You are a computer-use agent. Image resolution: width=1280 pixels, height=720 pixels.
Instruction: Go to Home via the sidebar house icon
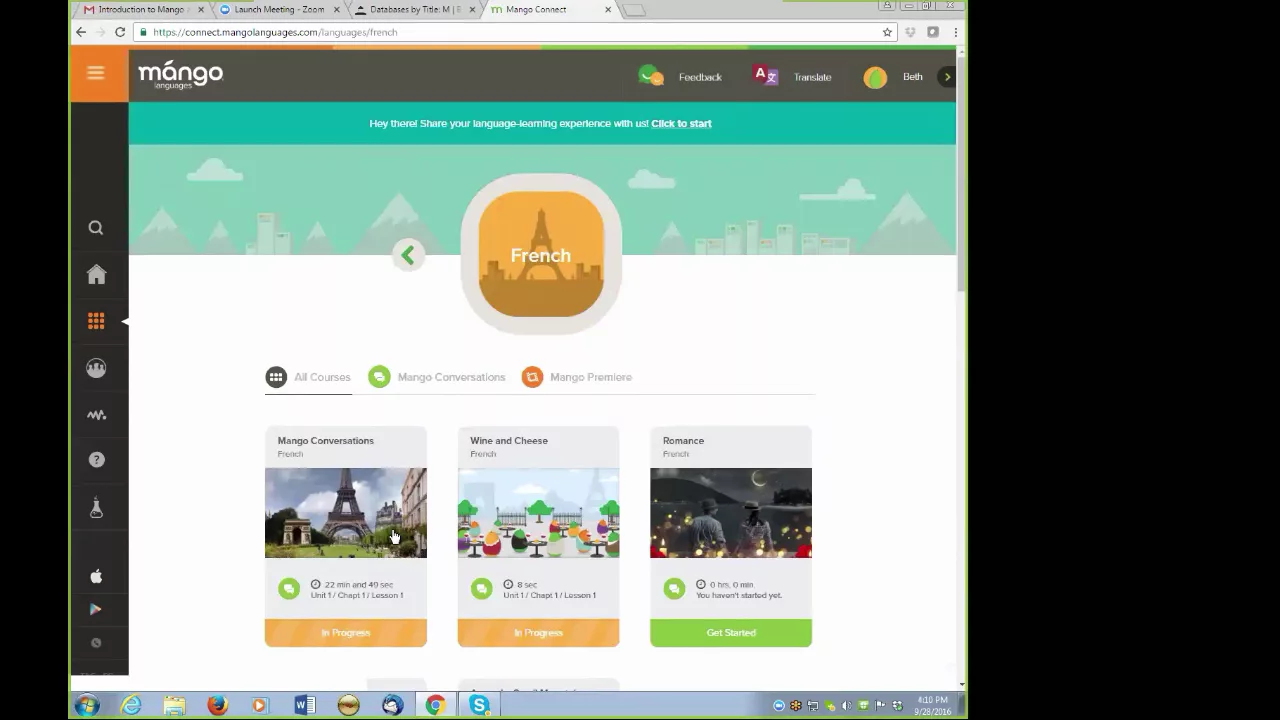(96, 274)
